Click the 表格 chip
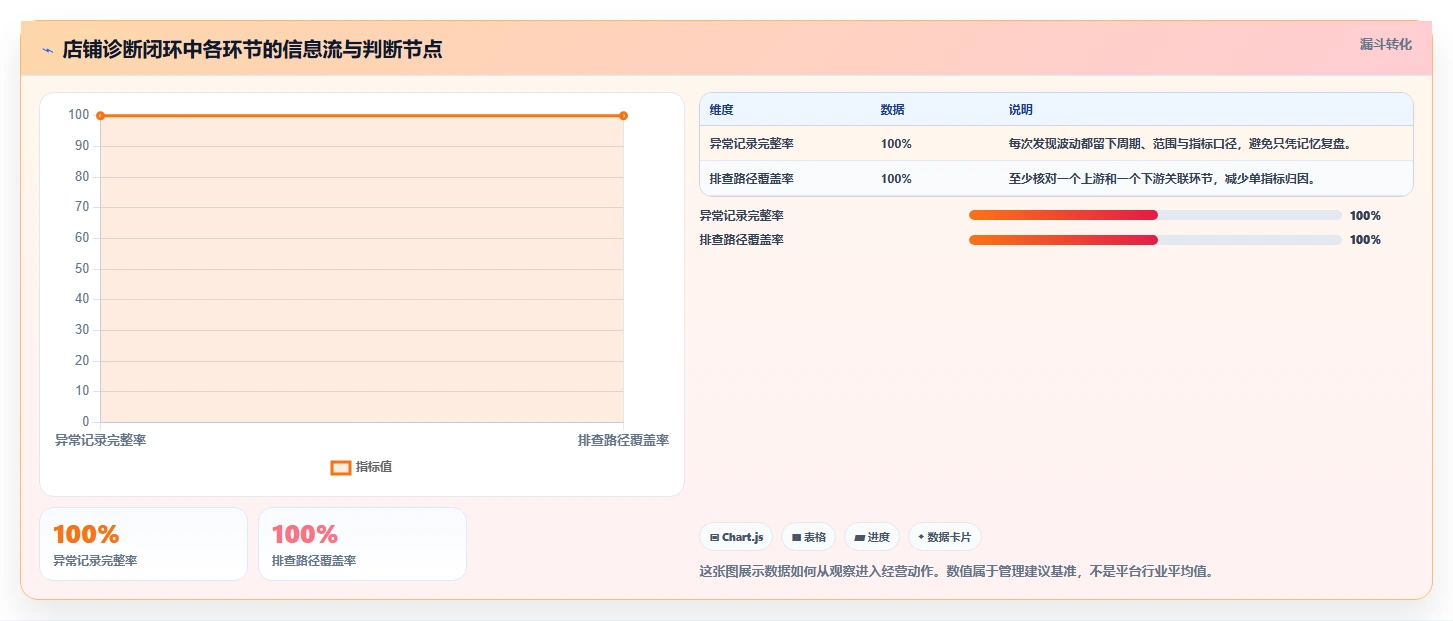This screenshot has width=1453, height=621. (808, 537)
